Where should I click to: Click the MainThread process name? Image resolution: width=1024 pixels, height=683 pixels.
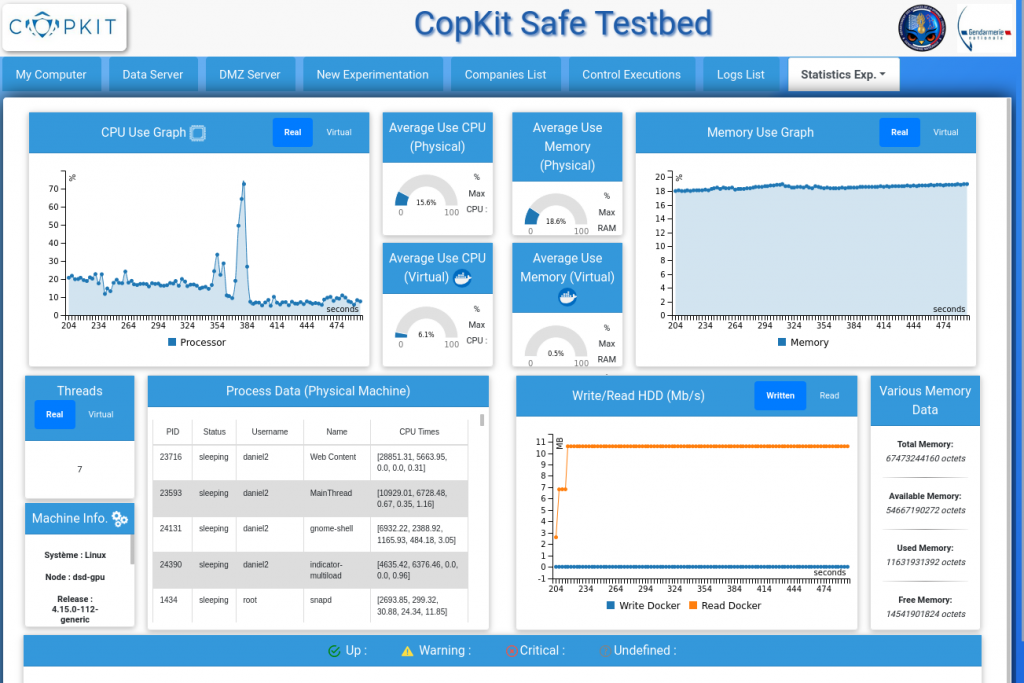click(331, 493)
